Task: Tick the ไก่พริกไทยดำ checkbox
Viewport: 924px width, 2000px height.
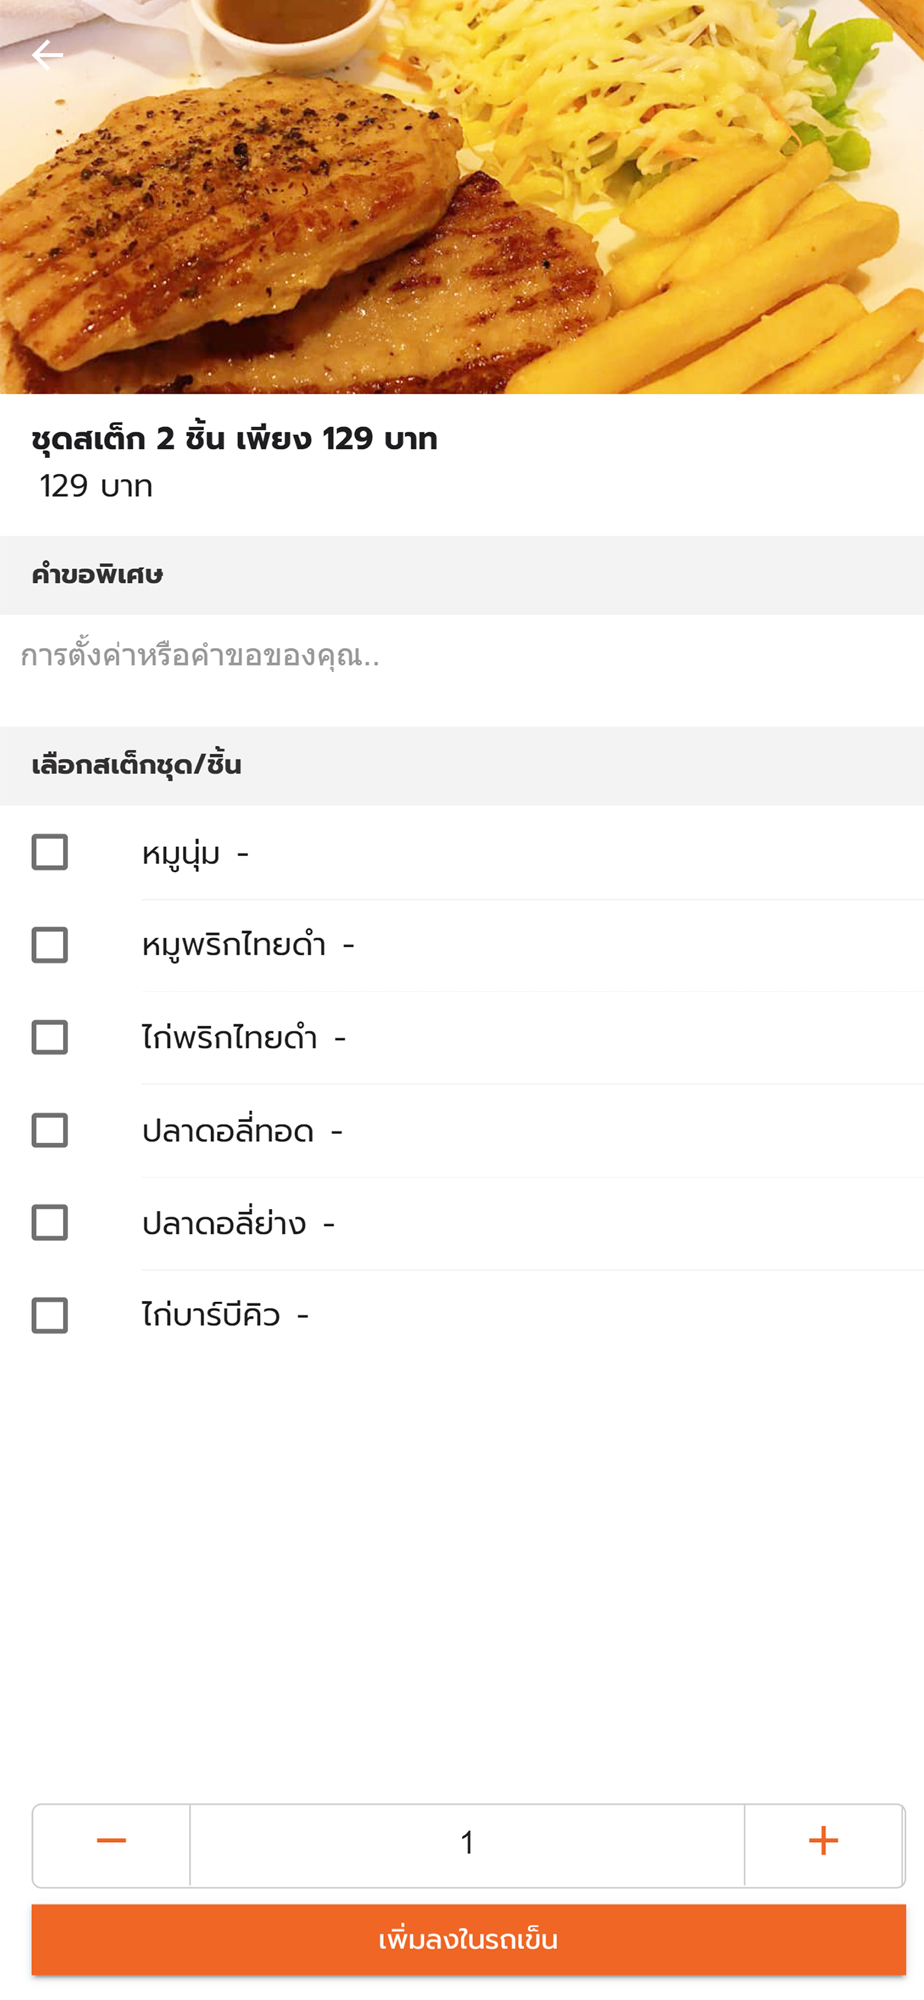Action: [50, 1038]
